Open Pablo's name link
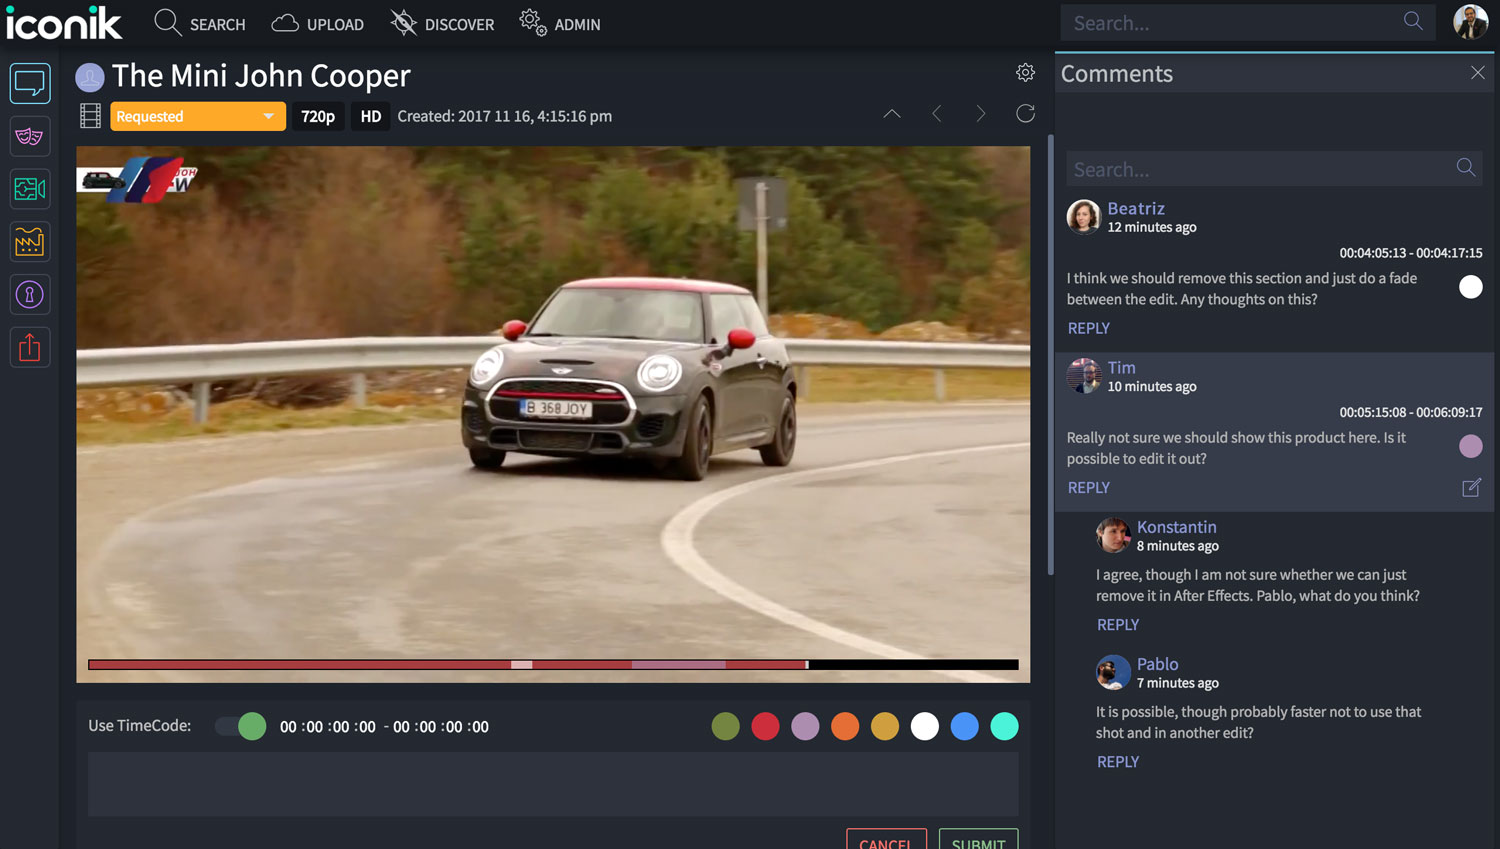 click(1158, 664)
